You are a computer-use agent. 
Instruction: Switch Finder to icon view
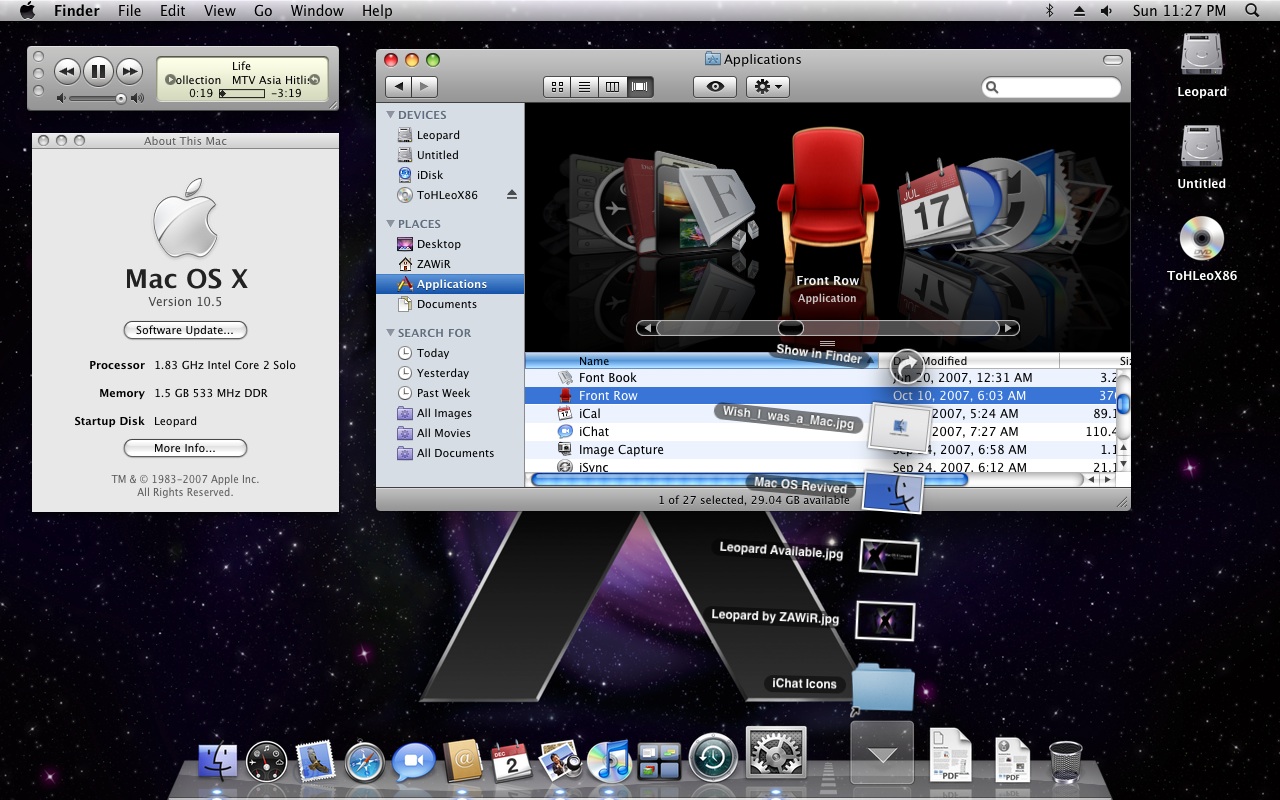(x=557, y=87)
